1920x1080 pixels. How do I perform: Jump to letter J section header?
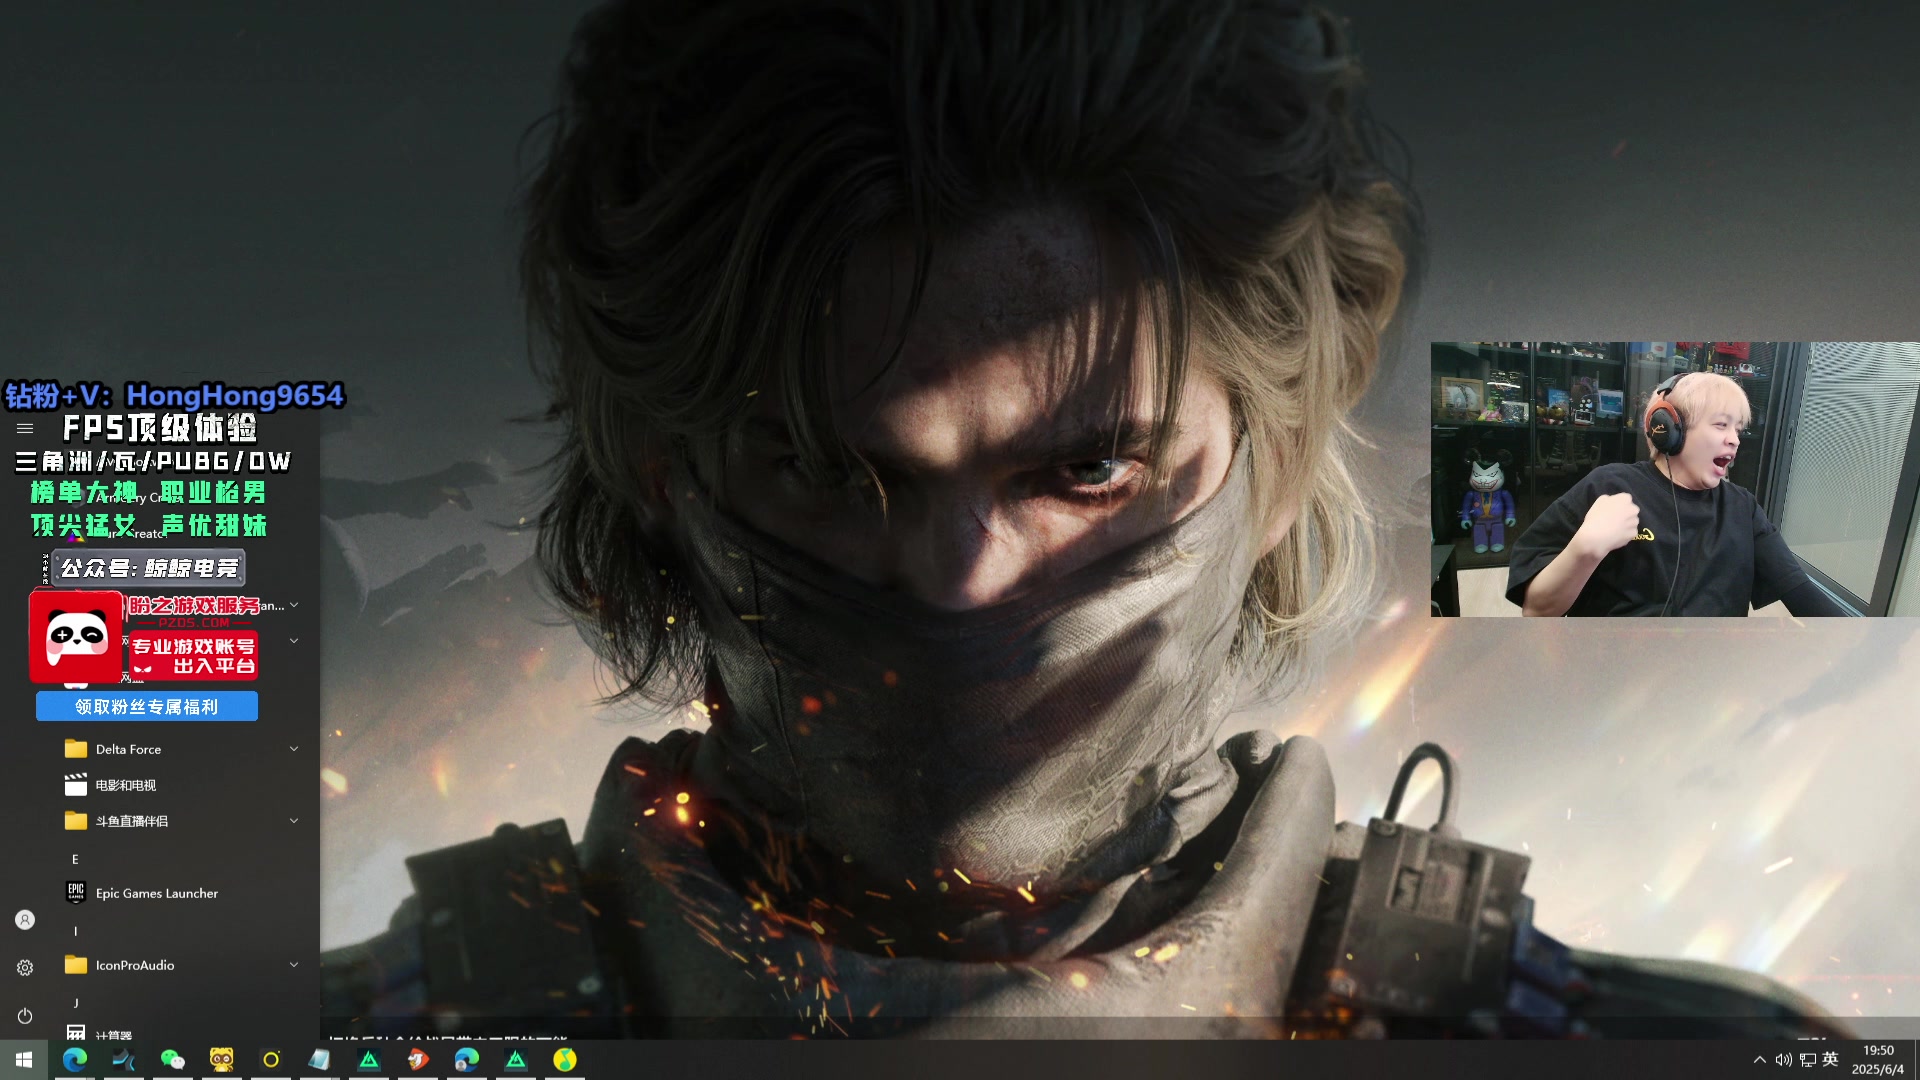[75, 1003]
